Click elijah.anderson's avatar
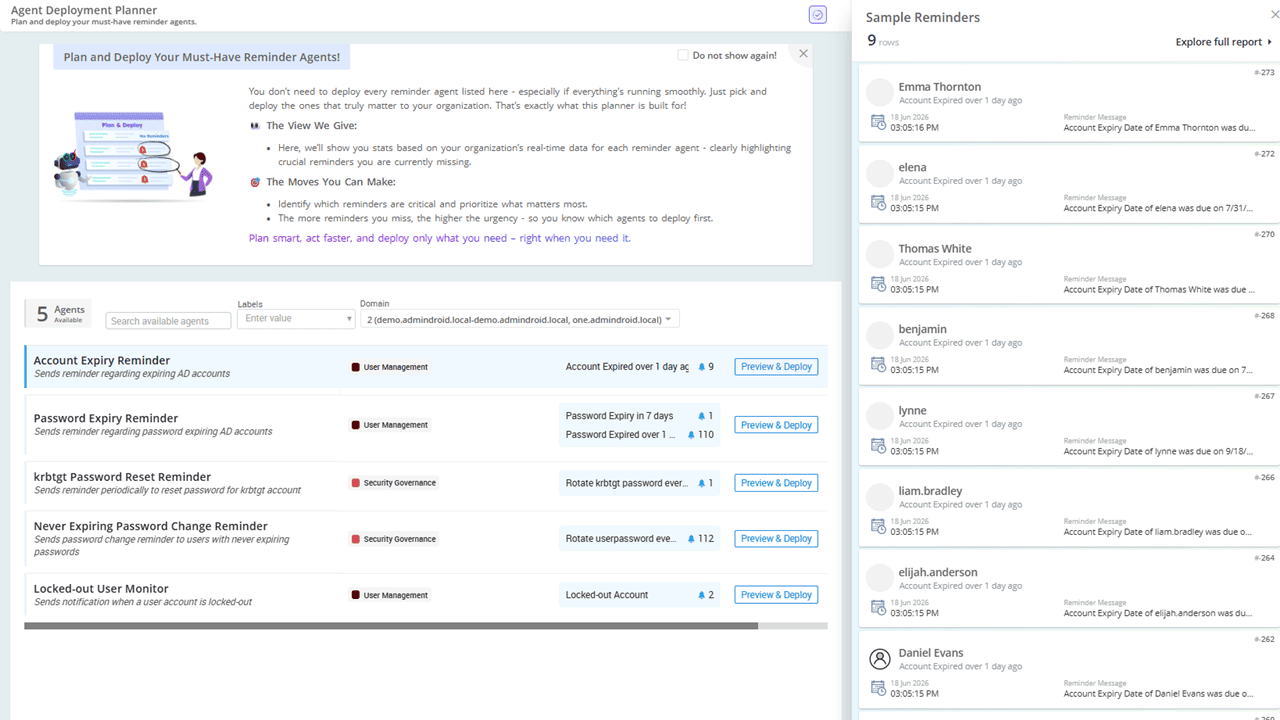 point(879,578)
